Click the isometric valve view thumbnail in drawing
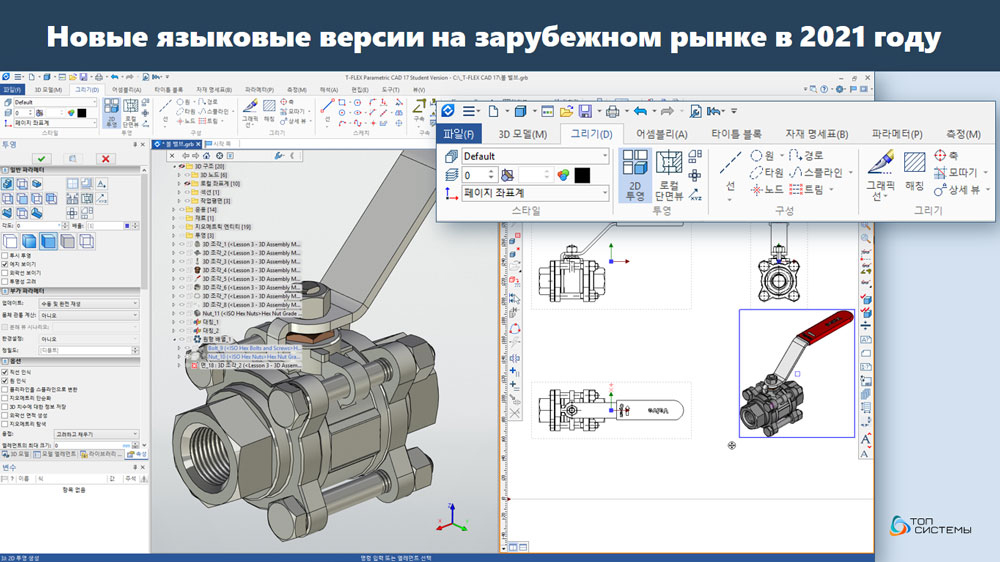The width and height of the screenshot is (1000, 562). (x=797, y=374)
